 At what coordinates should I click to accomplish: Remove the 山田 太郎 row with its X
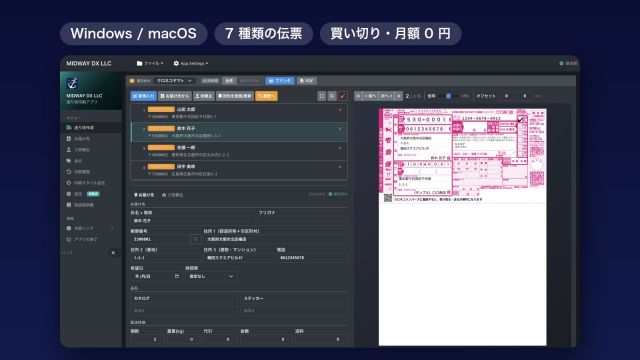[340, 110]
